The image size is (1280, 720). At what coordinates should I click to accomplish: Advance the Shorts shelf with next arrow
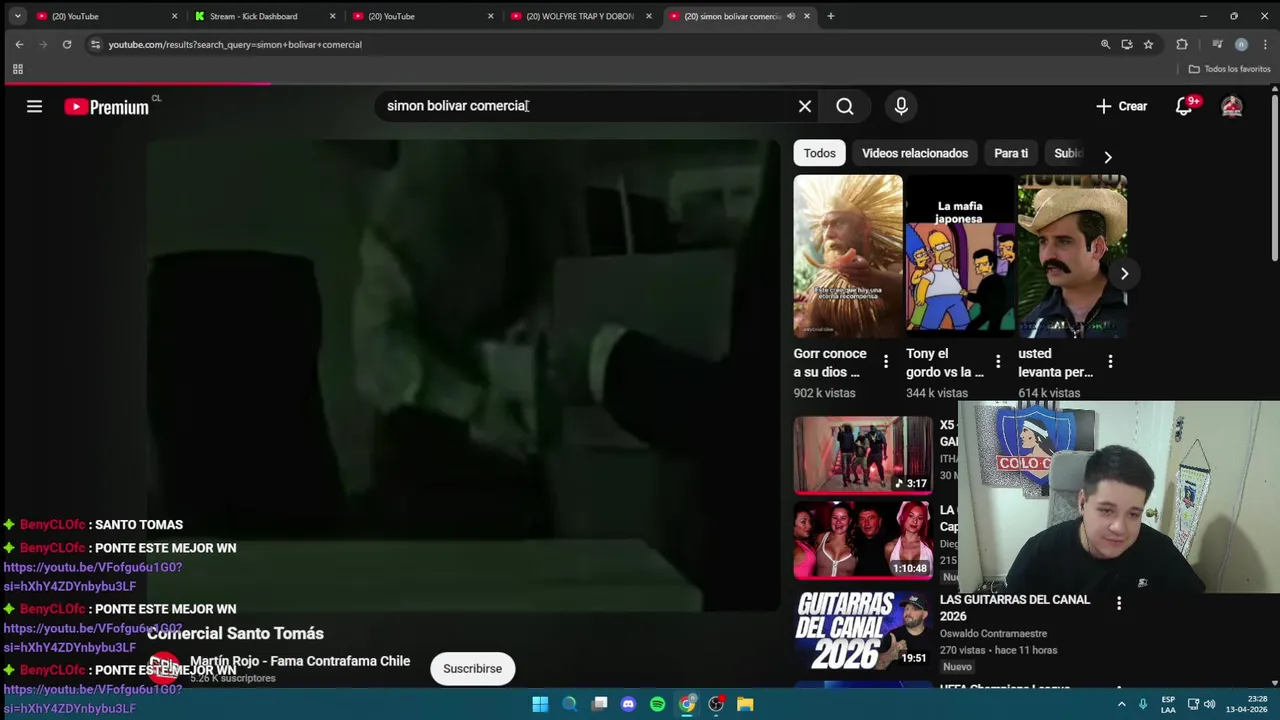tap(1124, 273)
